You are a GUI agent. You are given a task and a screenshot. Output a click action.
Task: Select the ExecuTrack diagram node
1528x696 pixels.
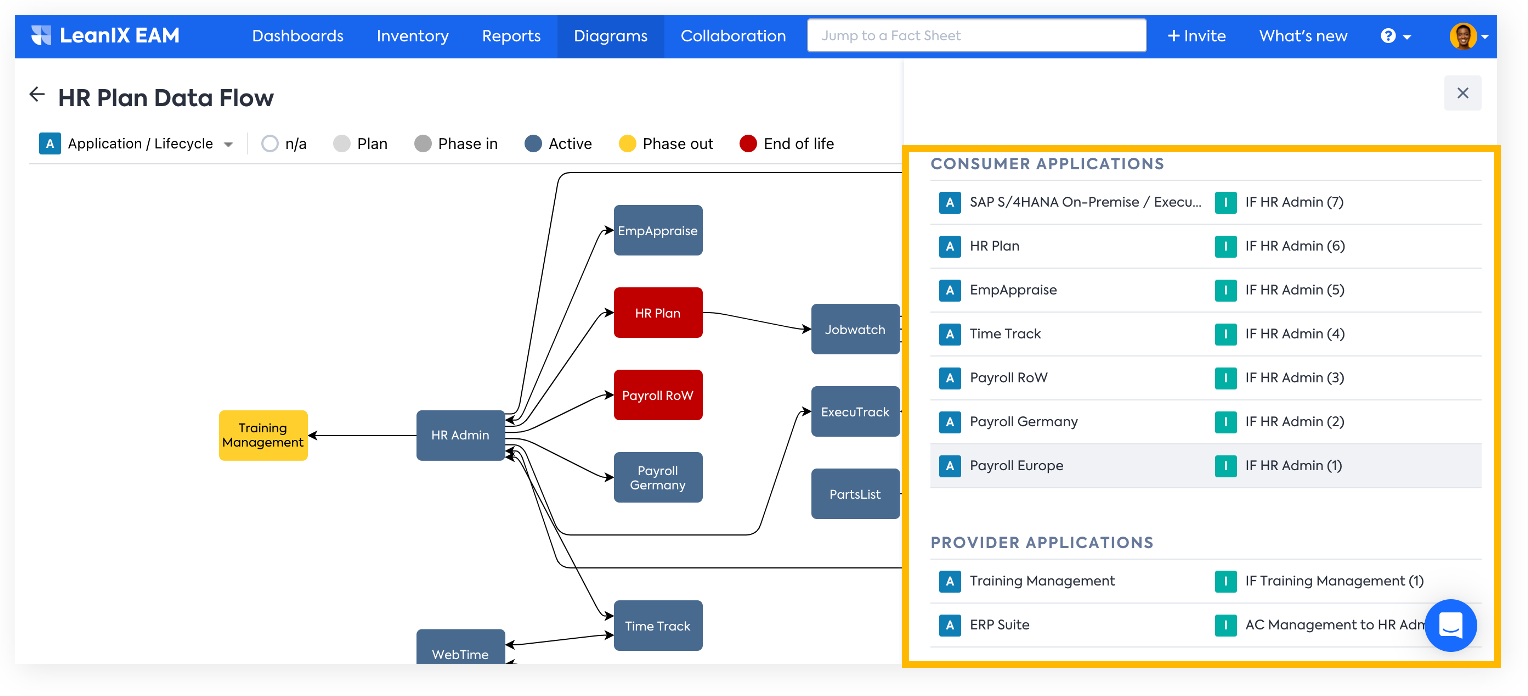pos(855,412)
